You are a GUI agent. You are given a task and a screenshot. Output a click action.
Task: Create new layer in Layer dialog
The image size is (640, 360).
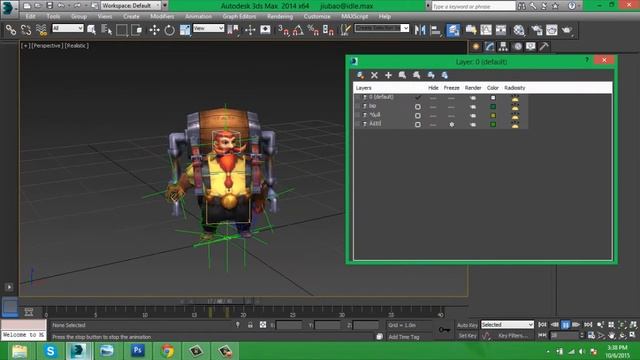[360, 75]
